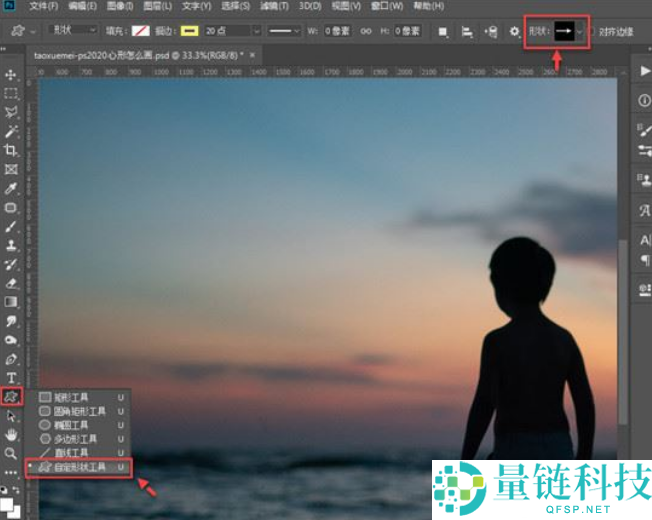
Task: Open the 选择(S) menu
Action: pos(236,6)
